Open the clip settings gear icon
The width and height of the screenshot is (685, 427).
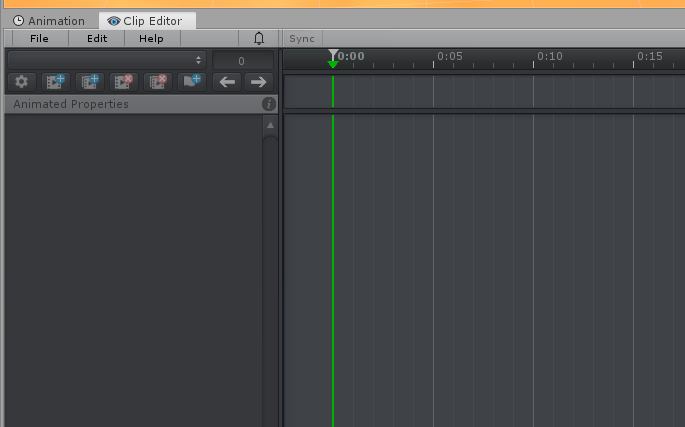click(x=21, y=82)
